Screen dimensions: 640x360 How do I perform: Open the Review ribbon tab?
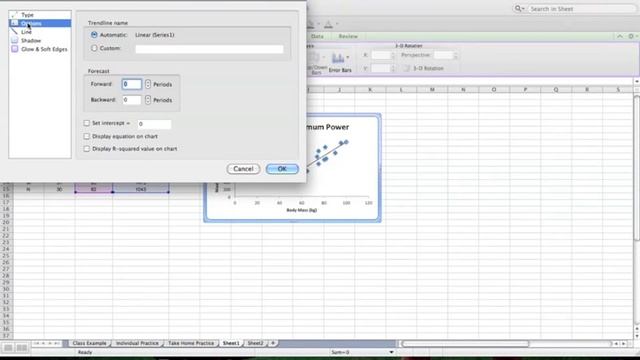[348, 36]
